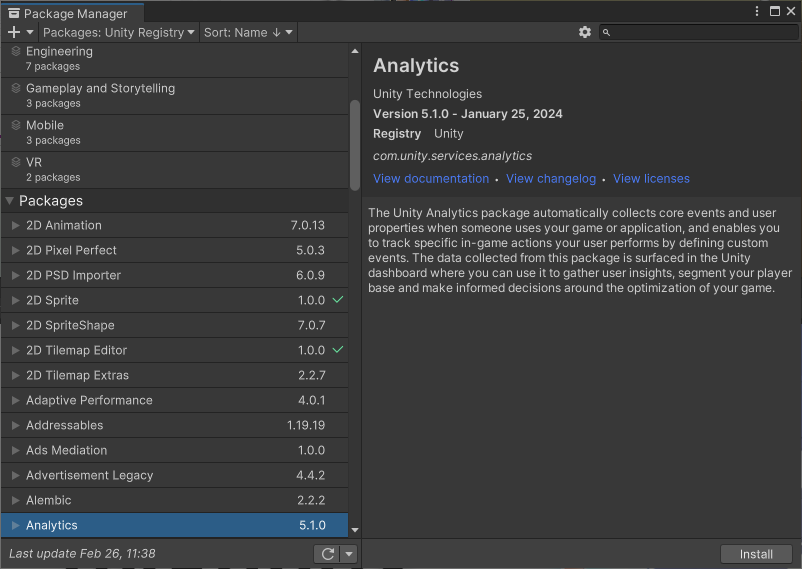The width and height of the screenshot is (802, 569).
Task: Click the installed checkmark on 2D Tilemap Editor
Action: pos(338,349)
